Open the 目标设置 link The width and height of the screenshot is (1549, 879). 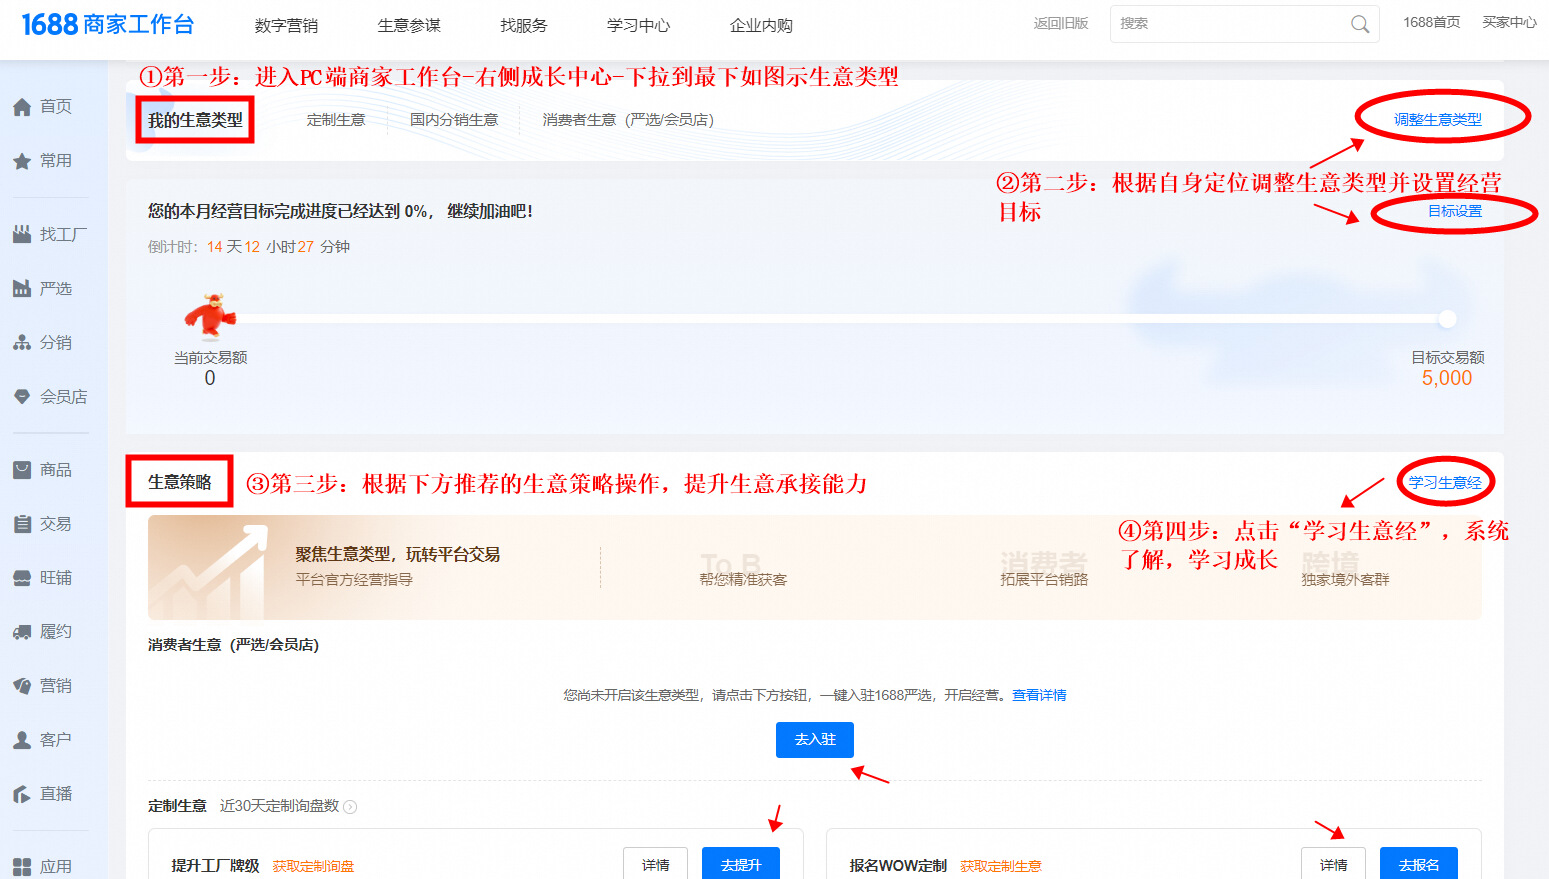(x=1455, y=211)
